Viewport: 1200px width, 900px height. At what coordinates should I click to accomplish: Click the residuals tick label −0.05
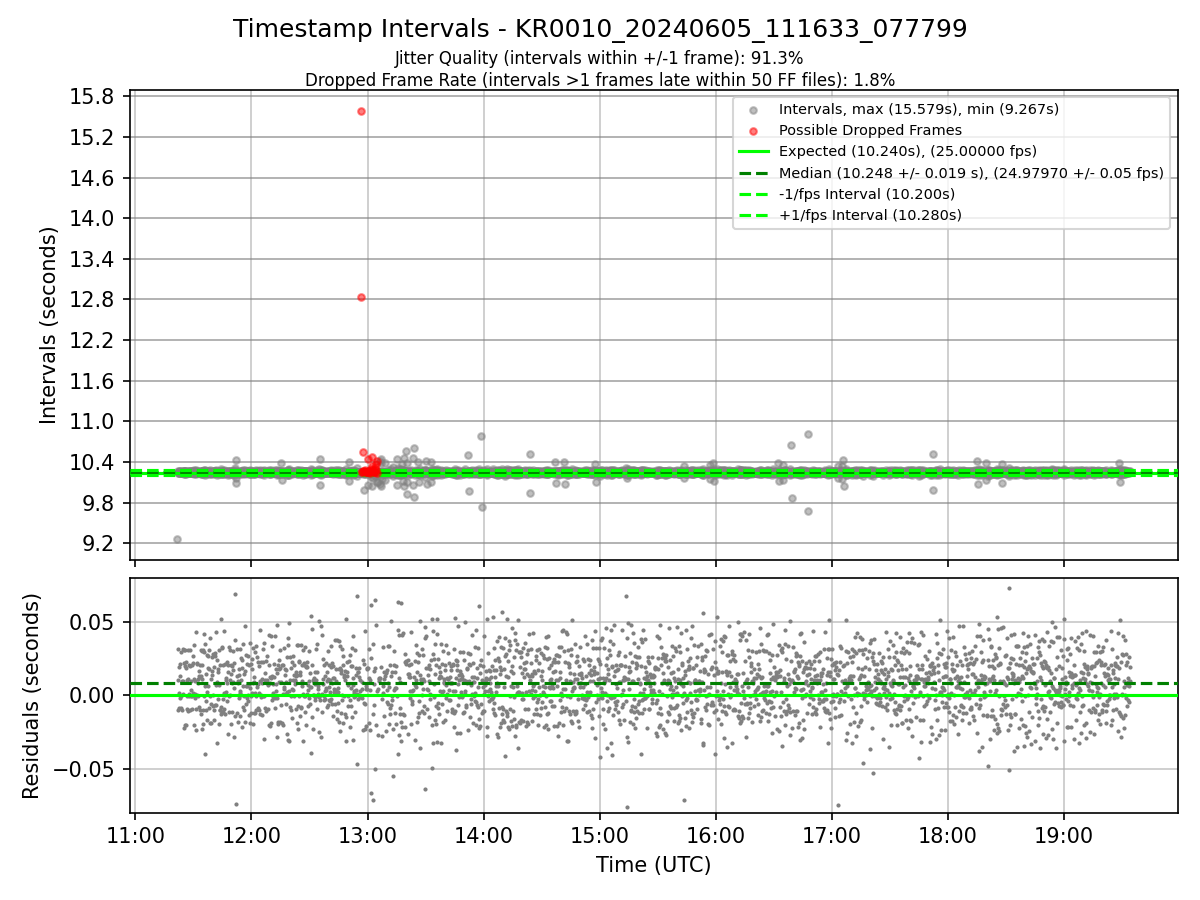85,769
